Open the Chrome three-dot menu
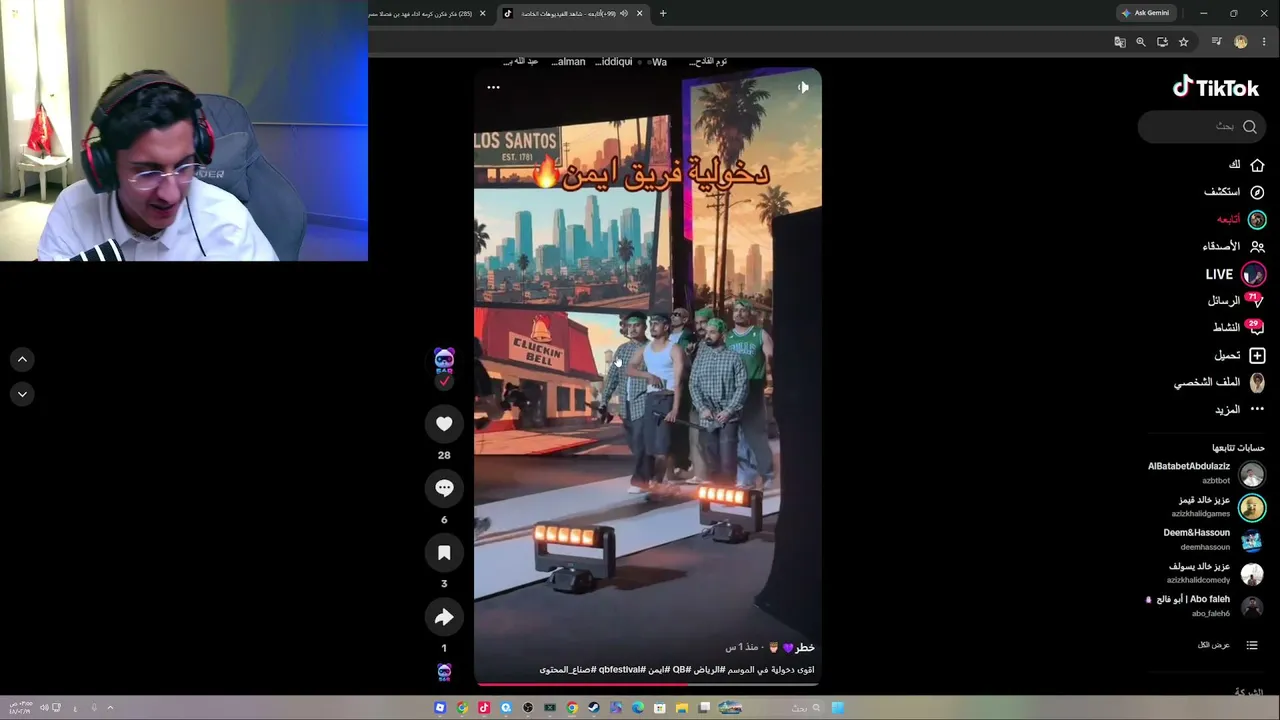 click(1265, 42)
